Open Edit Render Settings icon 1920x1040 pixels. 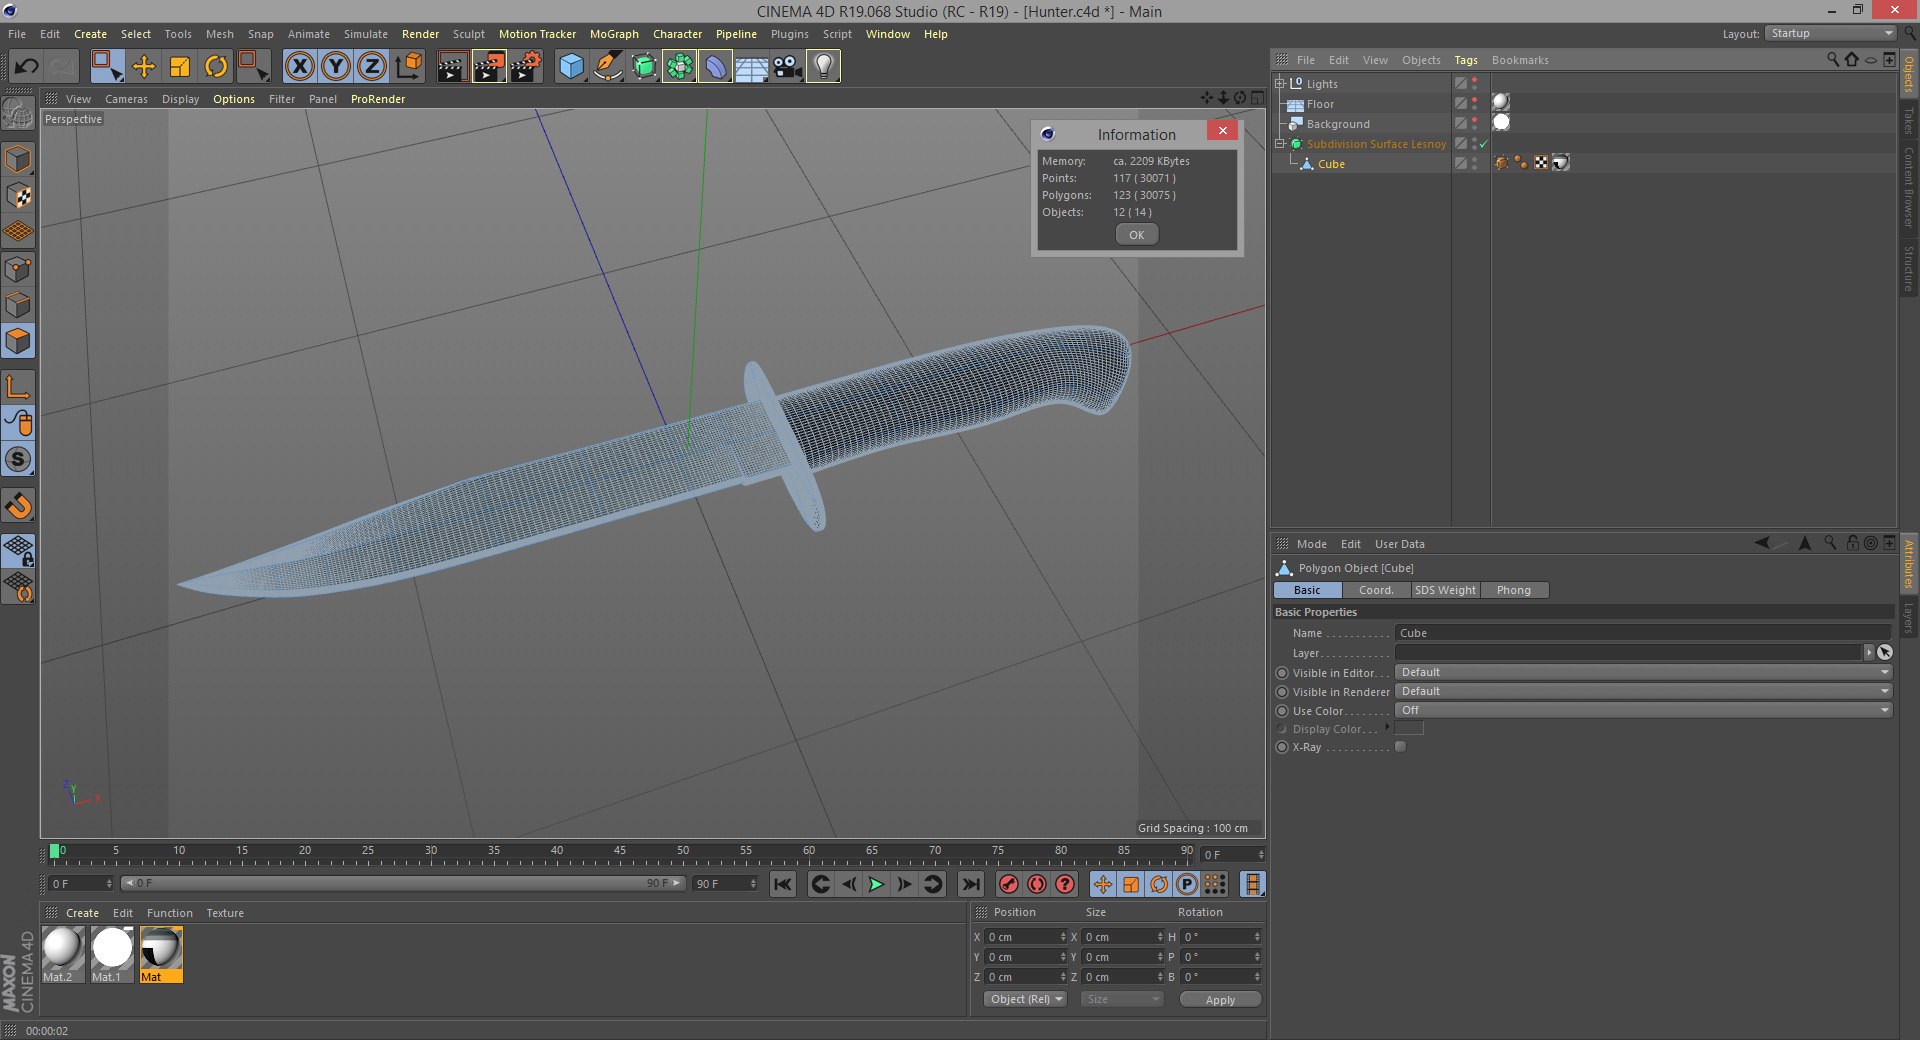point(525,67)
